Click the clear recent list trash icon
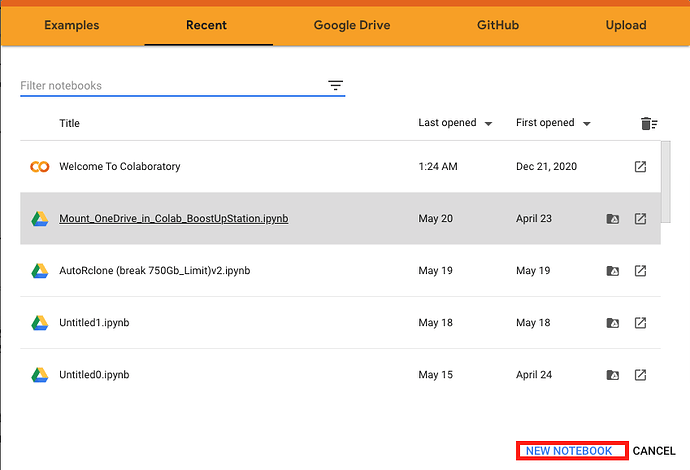The height and width of the screenshot is (470, 690). point(649,124)
